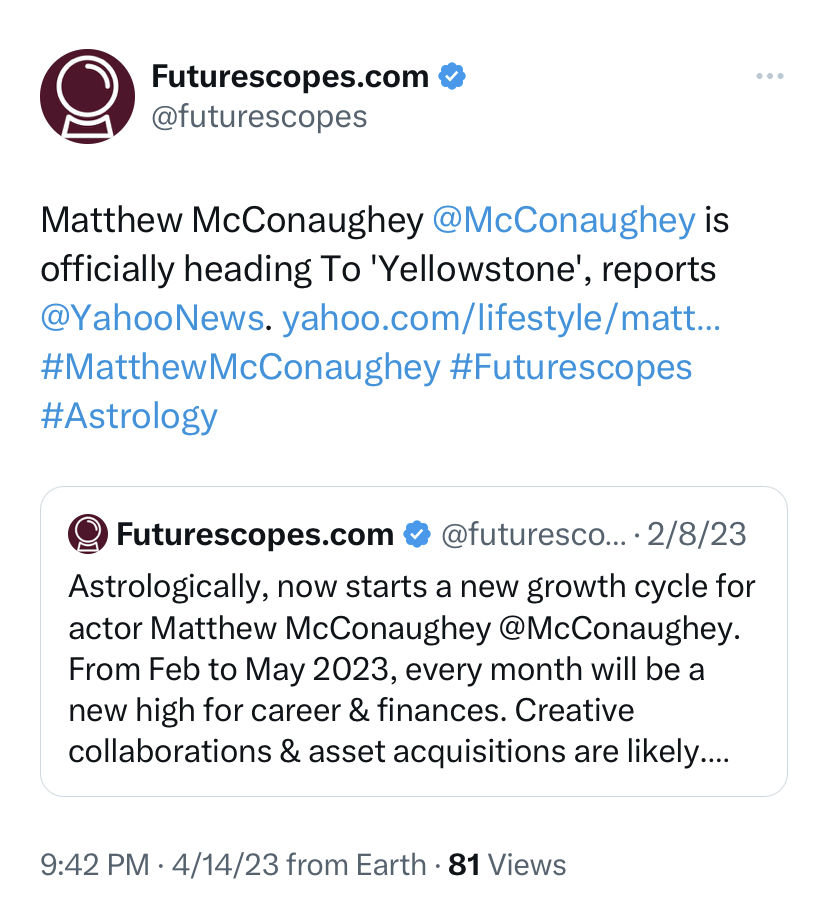Click the 2/8/23 date of quoted tweet
The image size is (828, 900).
[697, 534]
